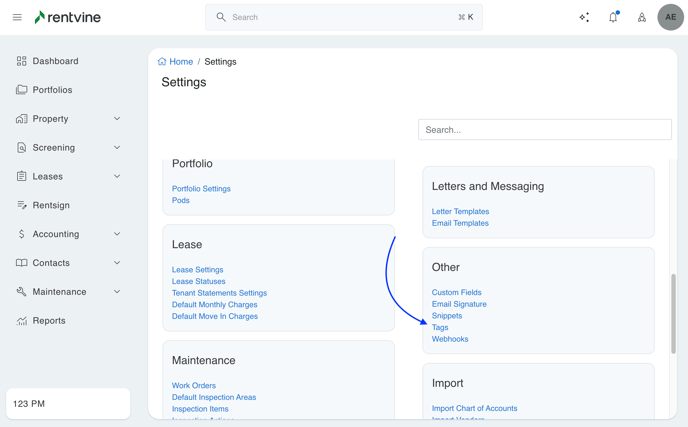The width and height of the screenshot is (688, 427).
Task: Open Rentsign in the sidebar
Action: pyautogui.click(x=51, y=205)
